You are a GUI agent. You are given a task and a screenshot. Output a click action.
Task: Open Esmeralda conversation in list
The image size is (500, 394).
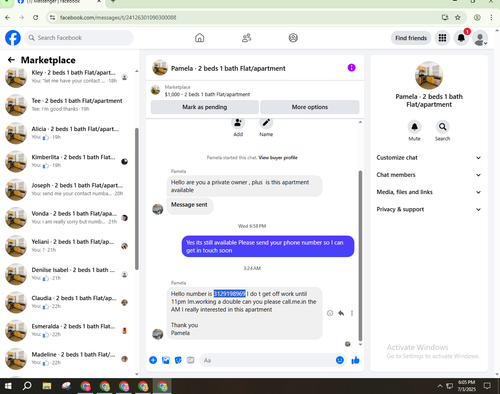point(67,330)
